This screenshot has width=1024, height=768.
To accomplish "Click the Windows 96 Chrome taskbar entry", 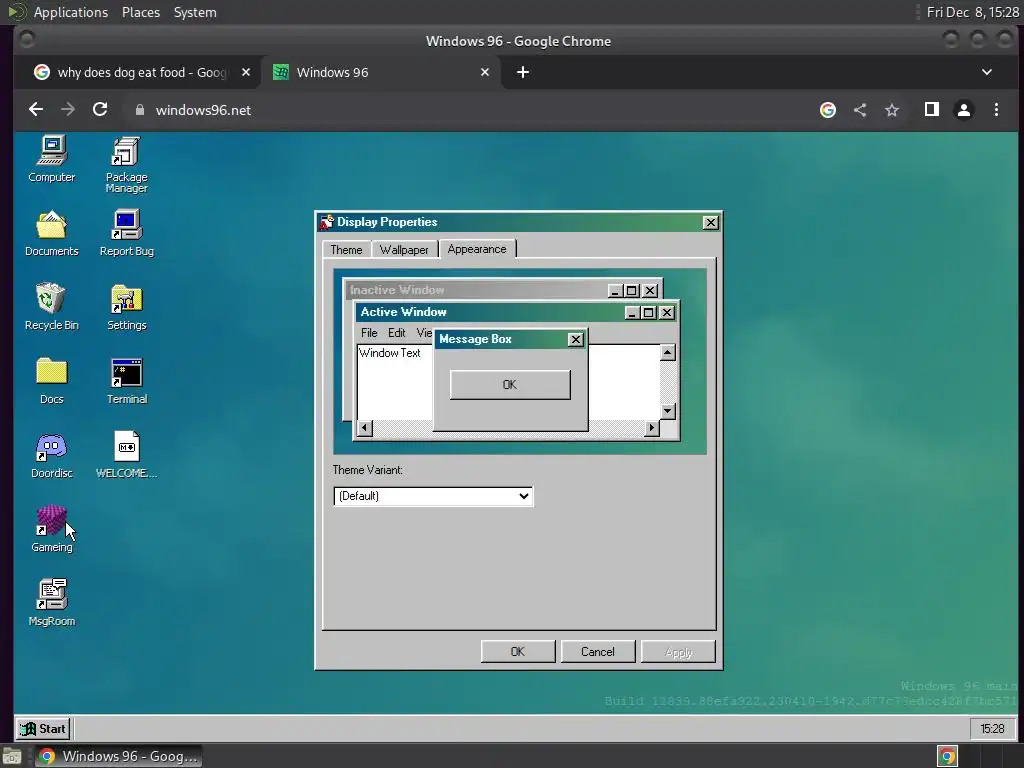I will point(119,756).
